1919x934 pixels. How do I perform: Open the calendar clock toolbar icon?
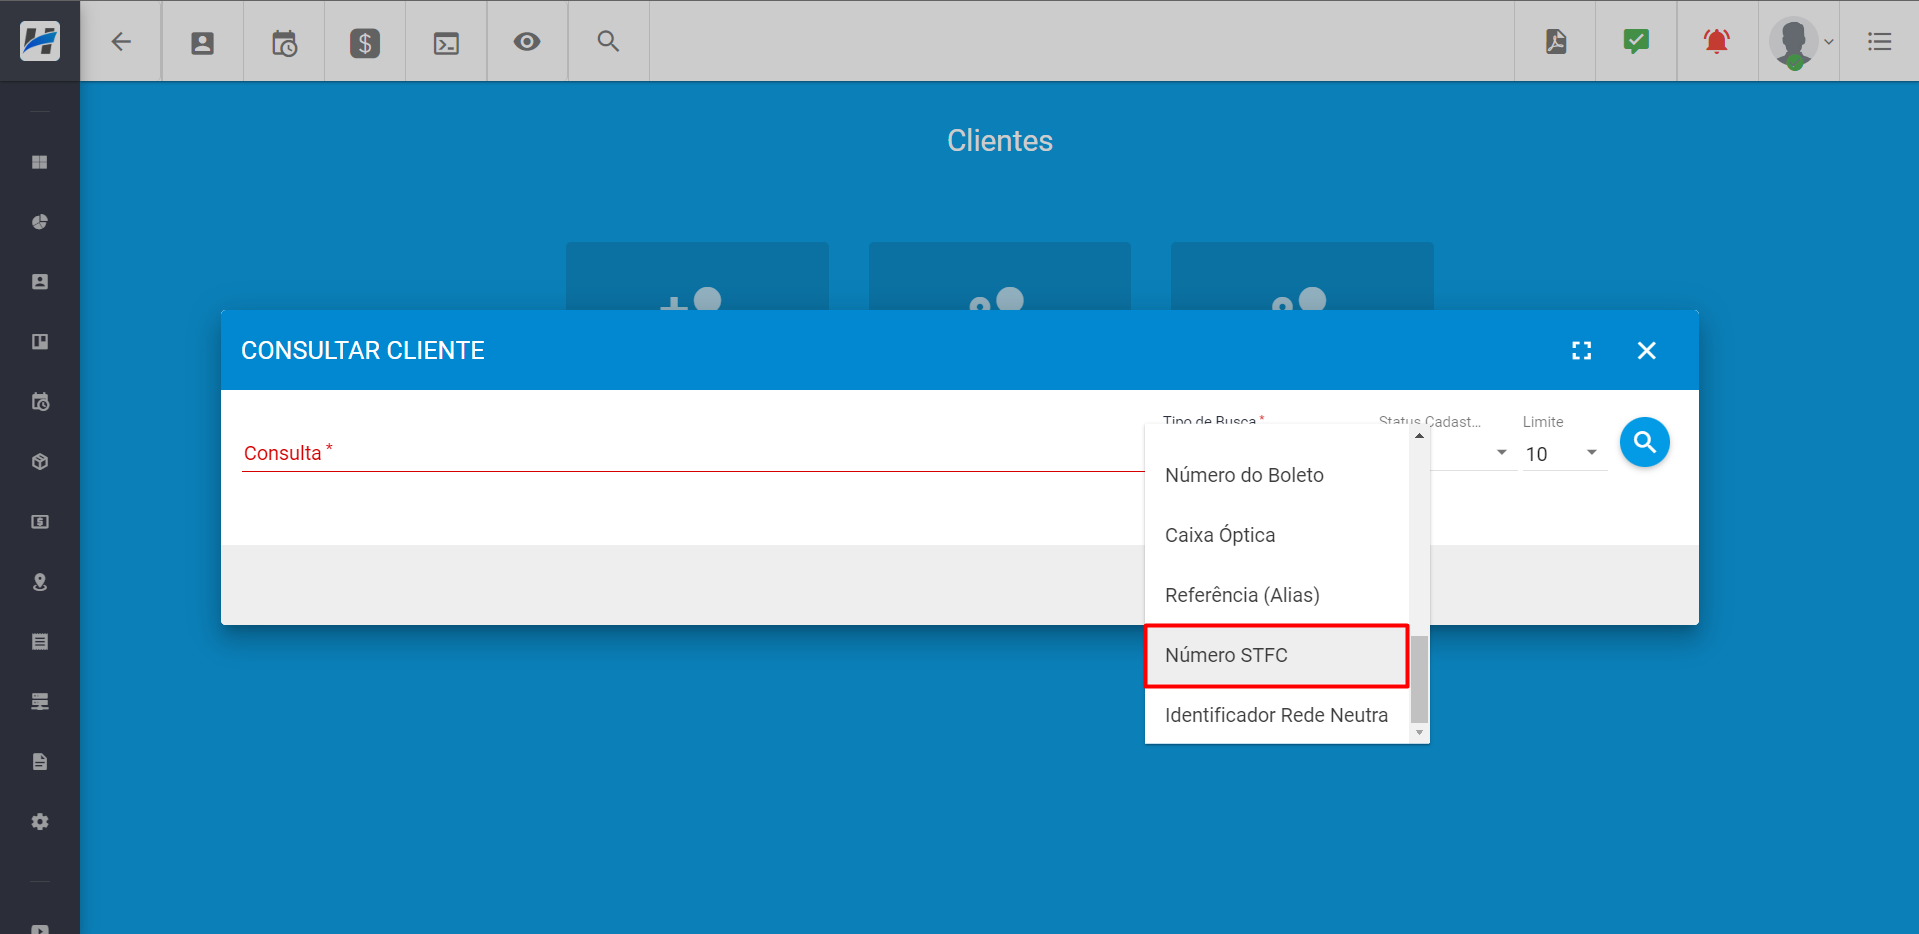(284, 42)
